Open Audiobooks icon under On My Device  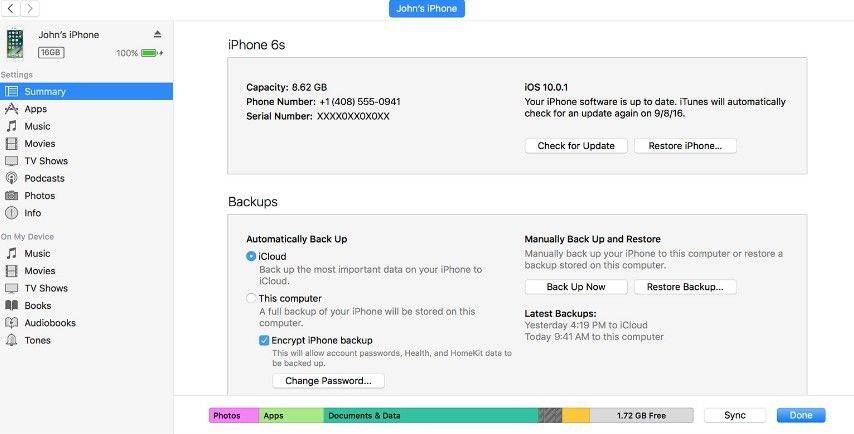point(11,323)
